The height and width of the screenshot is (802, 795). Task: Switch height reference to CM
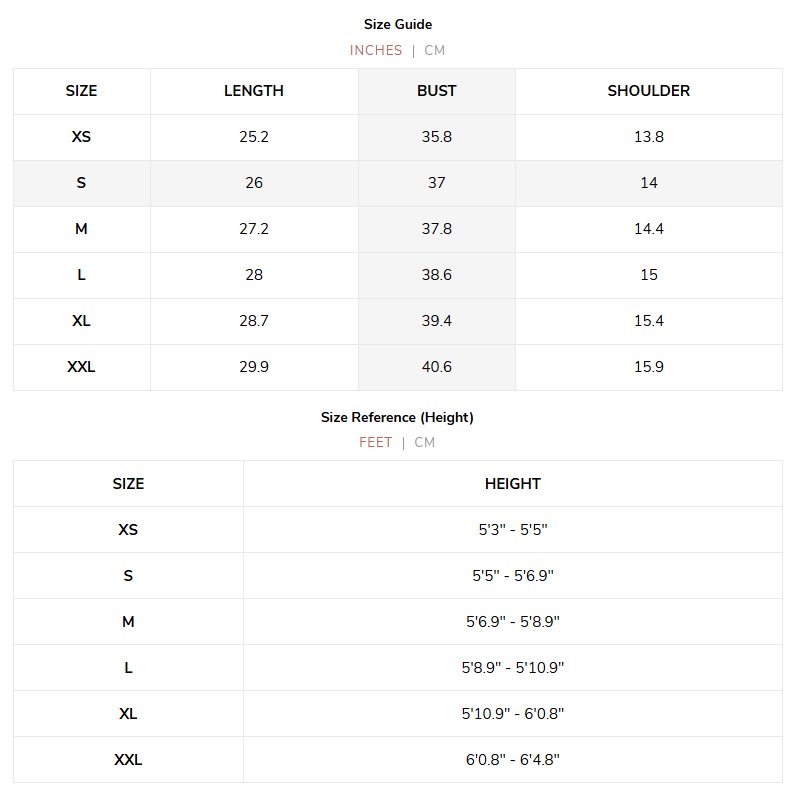(x=424, y=442)
